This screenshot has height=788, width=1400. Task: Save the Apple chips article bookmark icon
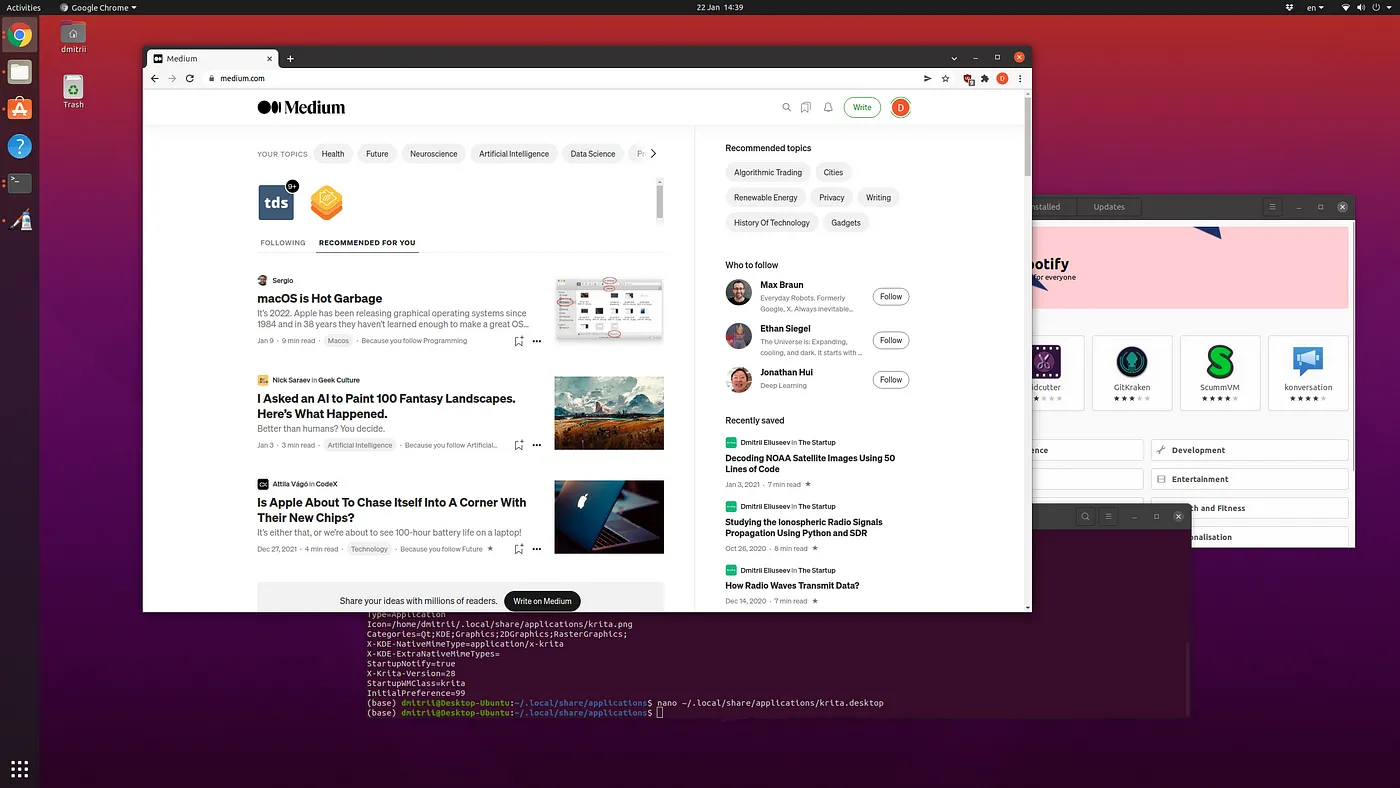tap(518, 549)
